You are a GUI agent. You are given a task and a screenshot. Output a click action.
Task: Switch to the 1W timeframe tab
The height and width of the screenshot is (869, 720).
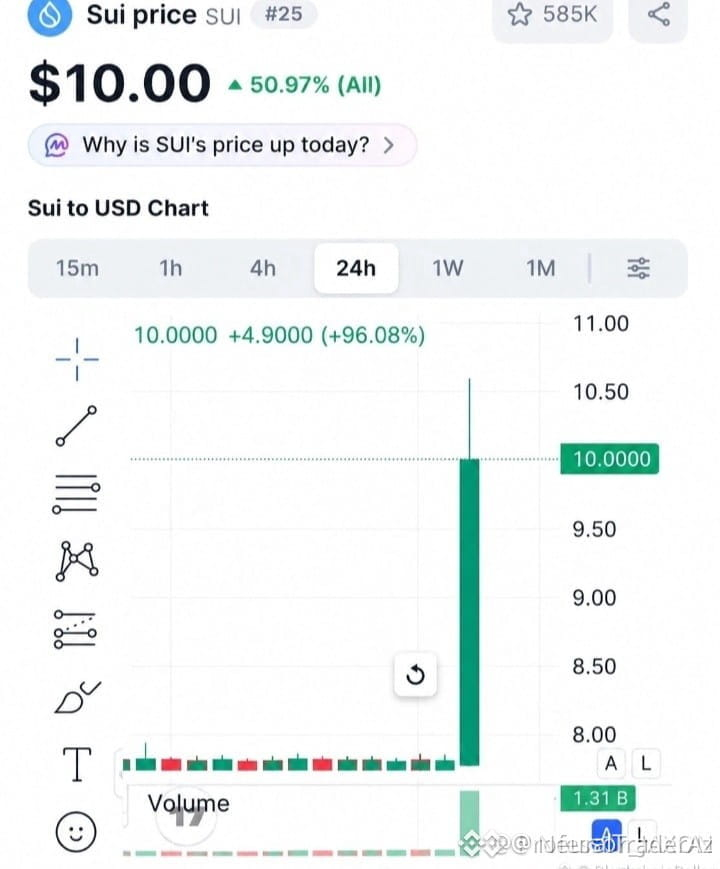tap(448, 268)
